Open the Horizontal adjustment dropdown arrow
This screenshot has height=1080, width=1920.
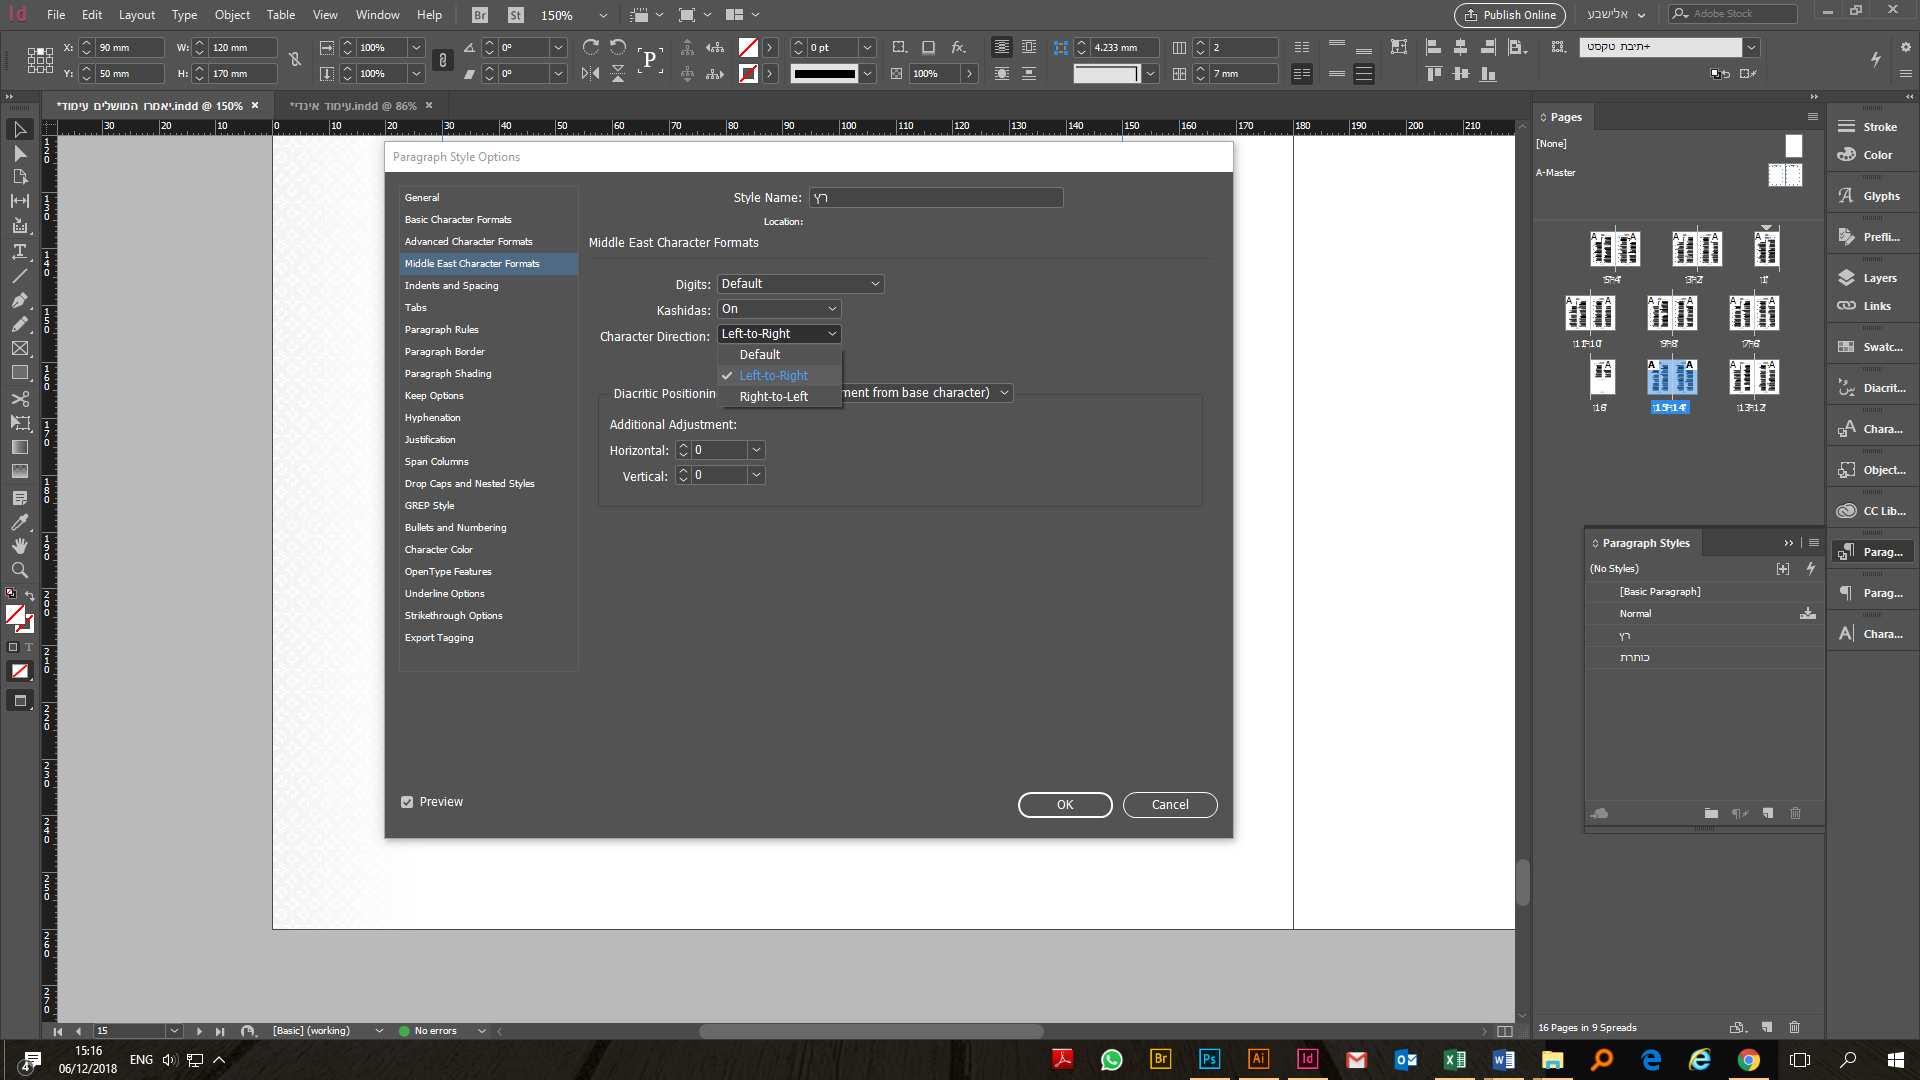click(x=756, y=450)
